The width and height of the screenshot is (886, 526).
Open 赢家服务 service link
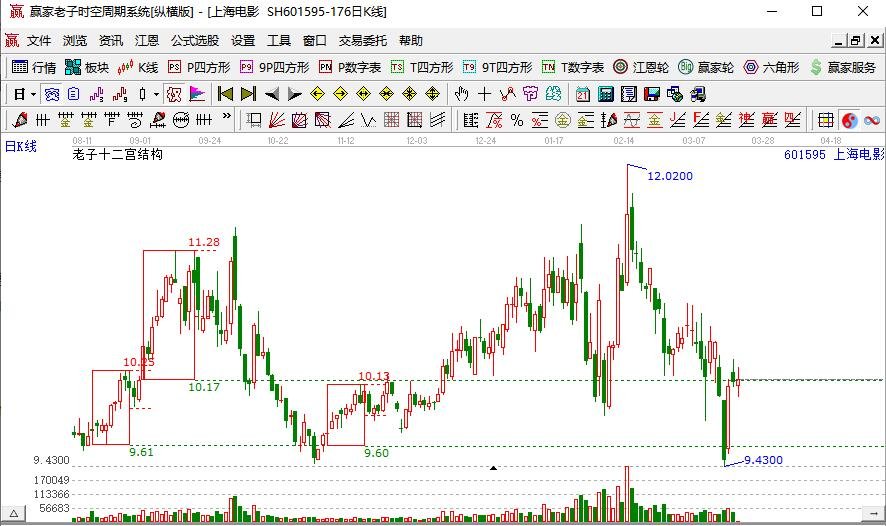(842, 67)
